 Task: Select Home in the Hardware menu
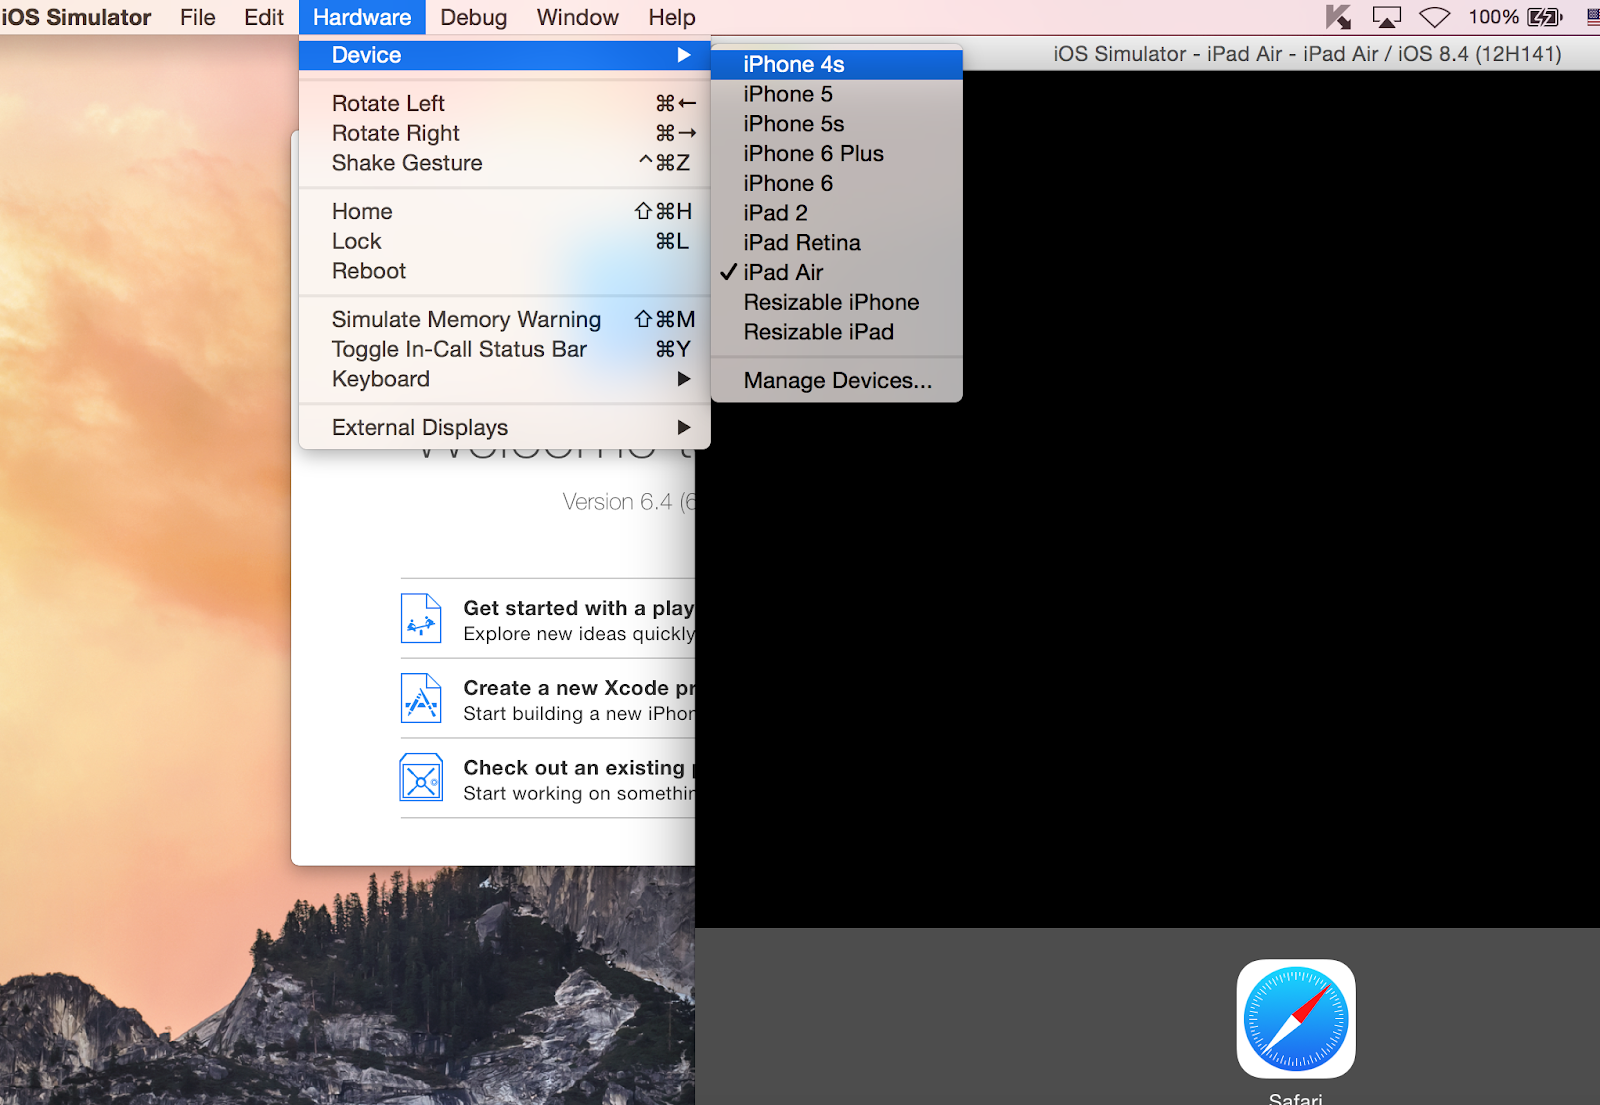pyautogui.click(x=505, y=211)
